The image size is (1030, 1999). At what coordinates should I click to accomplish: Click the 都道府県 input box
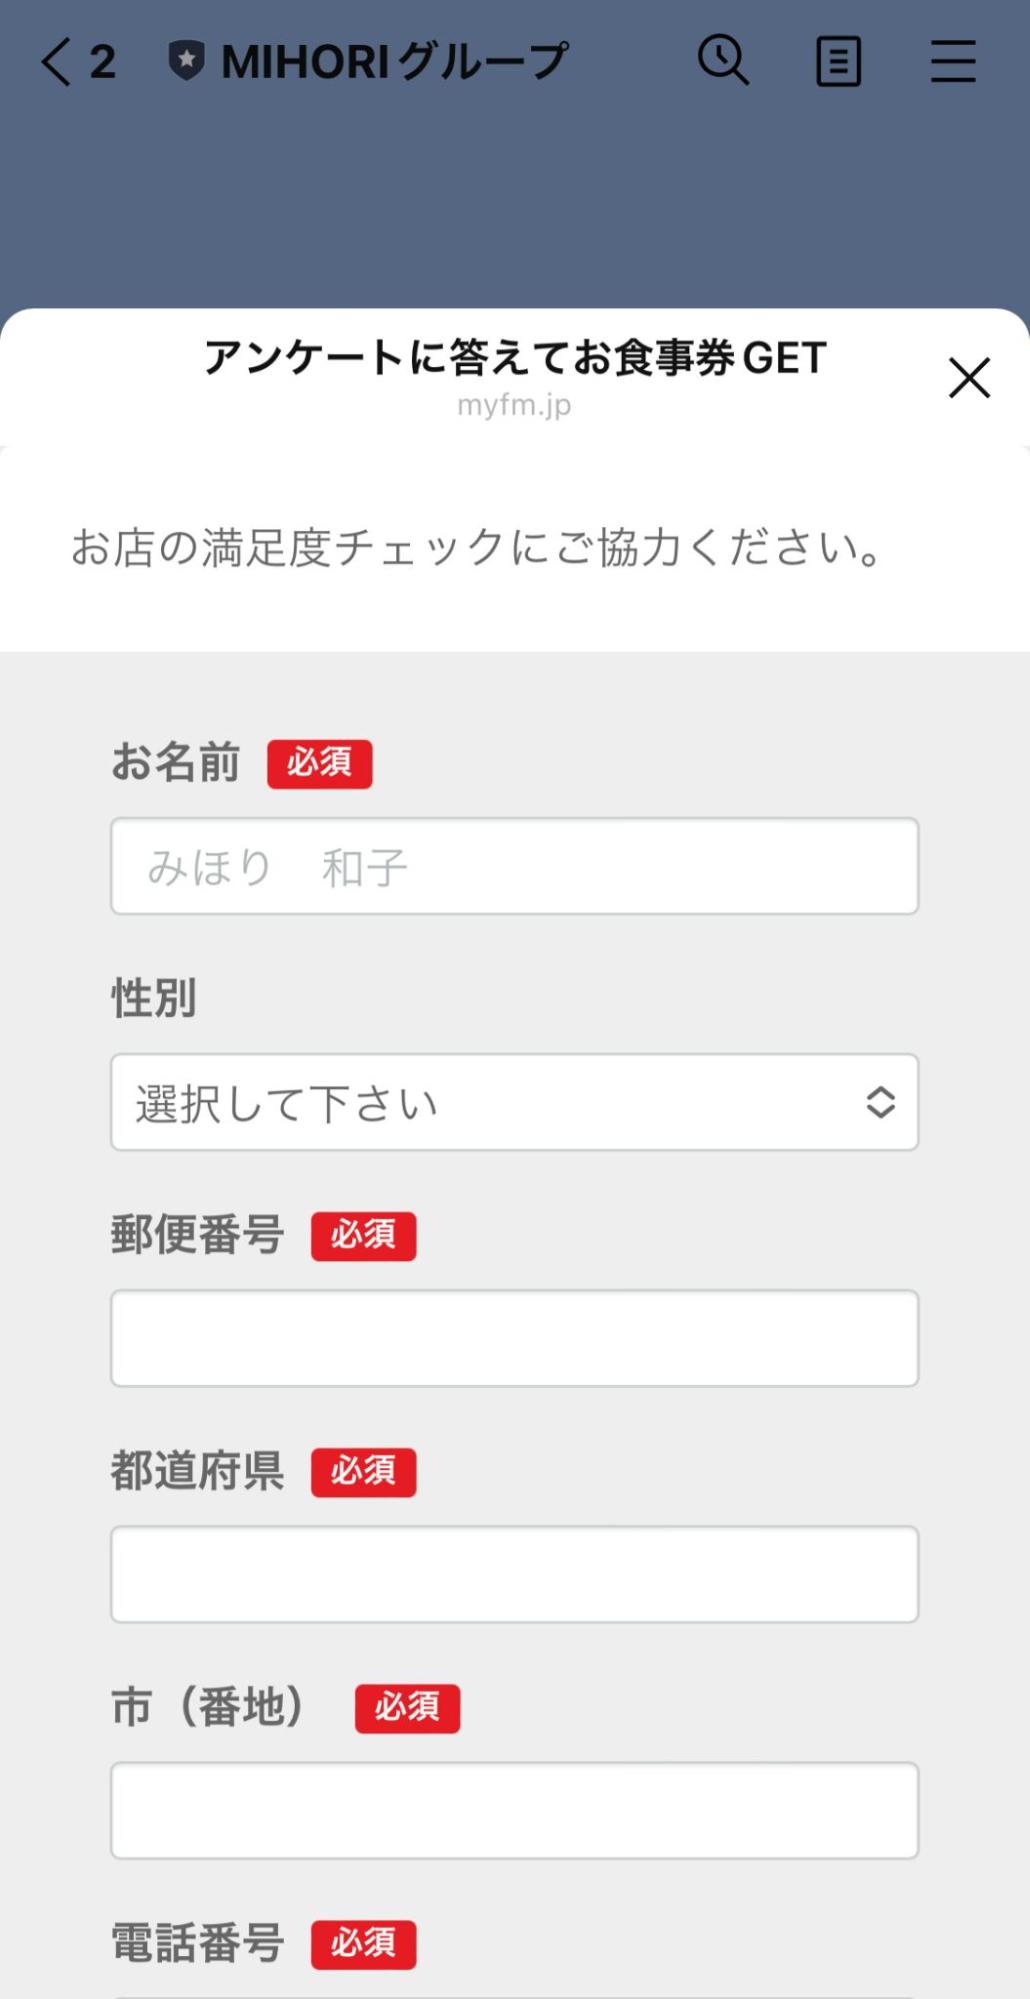[514, 1573]
